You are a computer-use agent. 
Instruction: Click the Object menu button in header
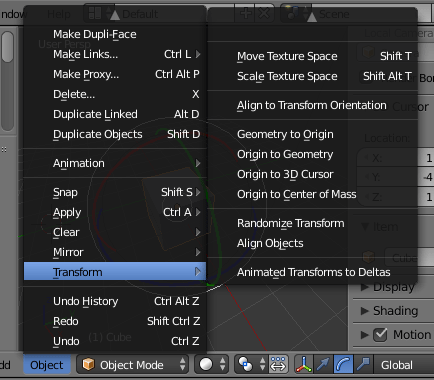point(47,365)
